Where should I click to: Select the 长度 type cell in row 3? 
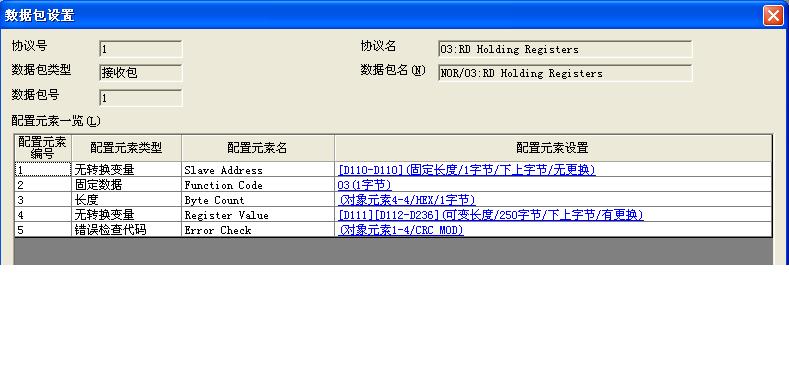point(126,200)
